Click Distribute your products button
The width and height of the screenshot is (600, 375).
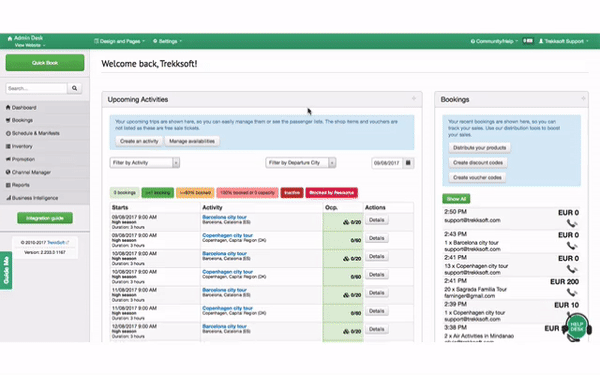tap(479, 148)
